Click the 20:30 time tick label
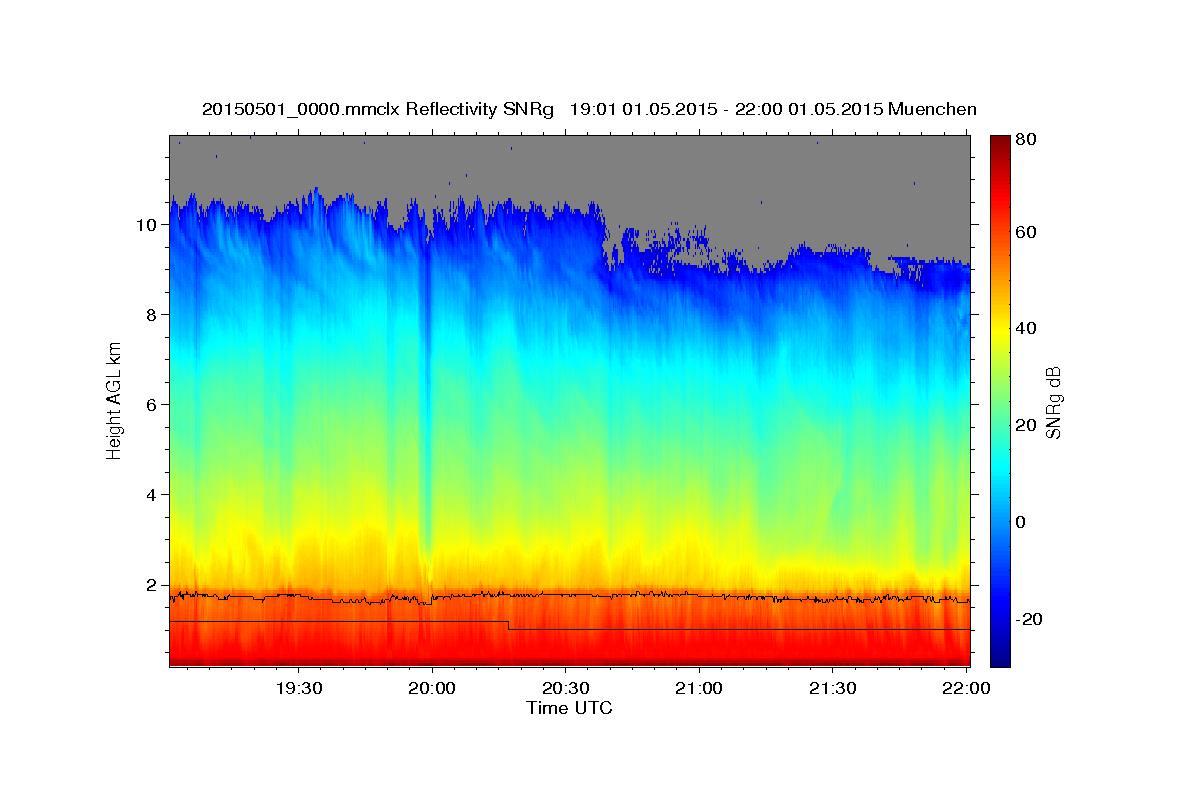The height and width of the screenshot is (800, 1200). point(565,688)
